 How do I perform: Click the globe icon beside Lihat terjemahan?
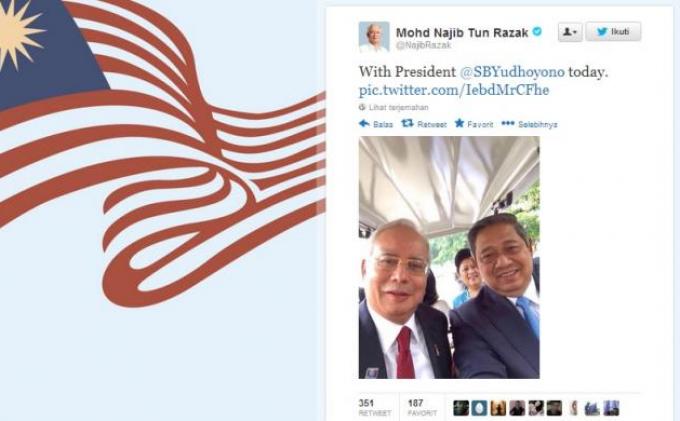point(362,107)
